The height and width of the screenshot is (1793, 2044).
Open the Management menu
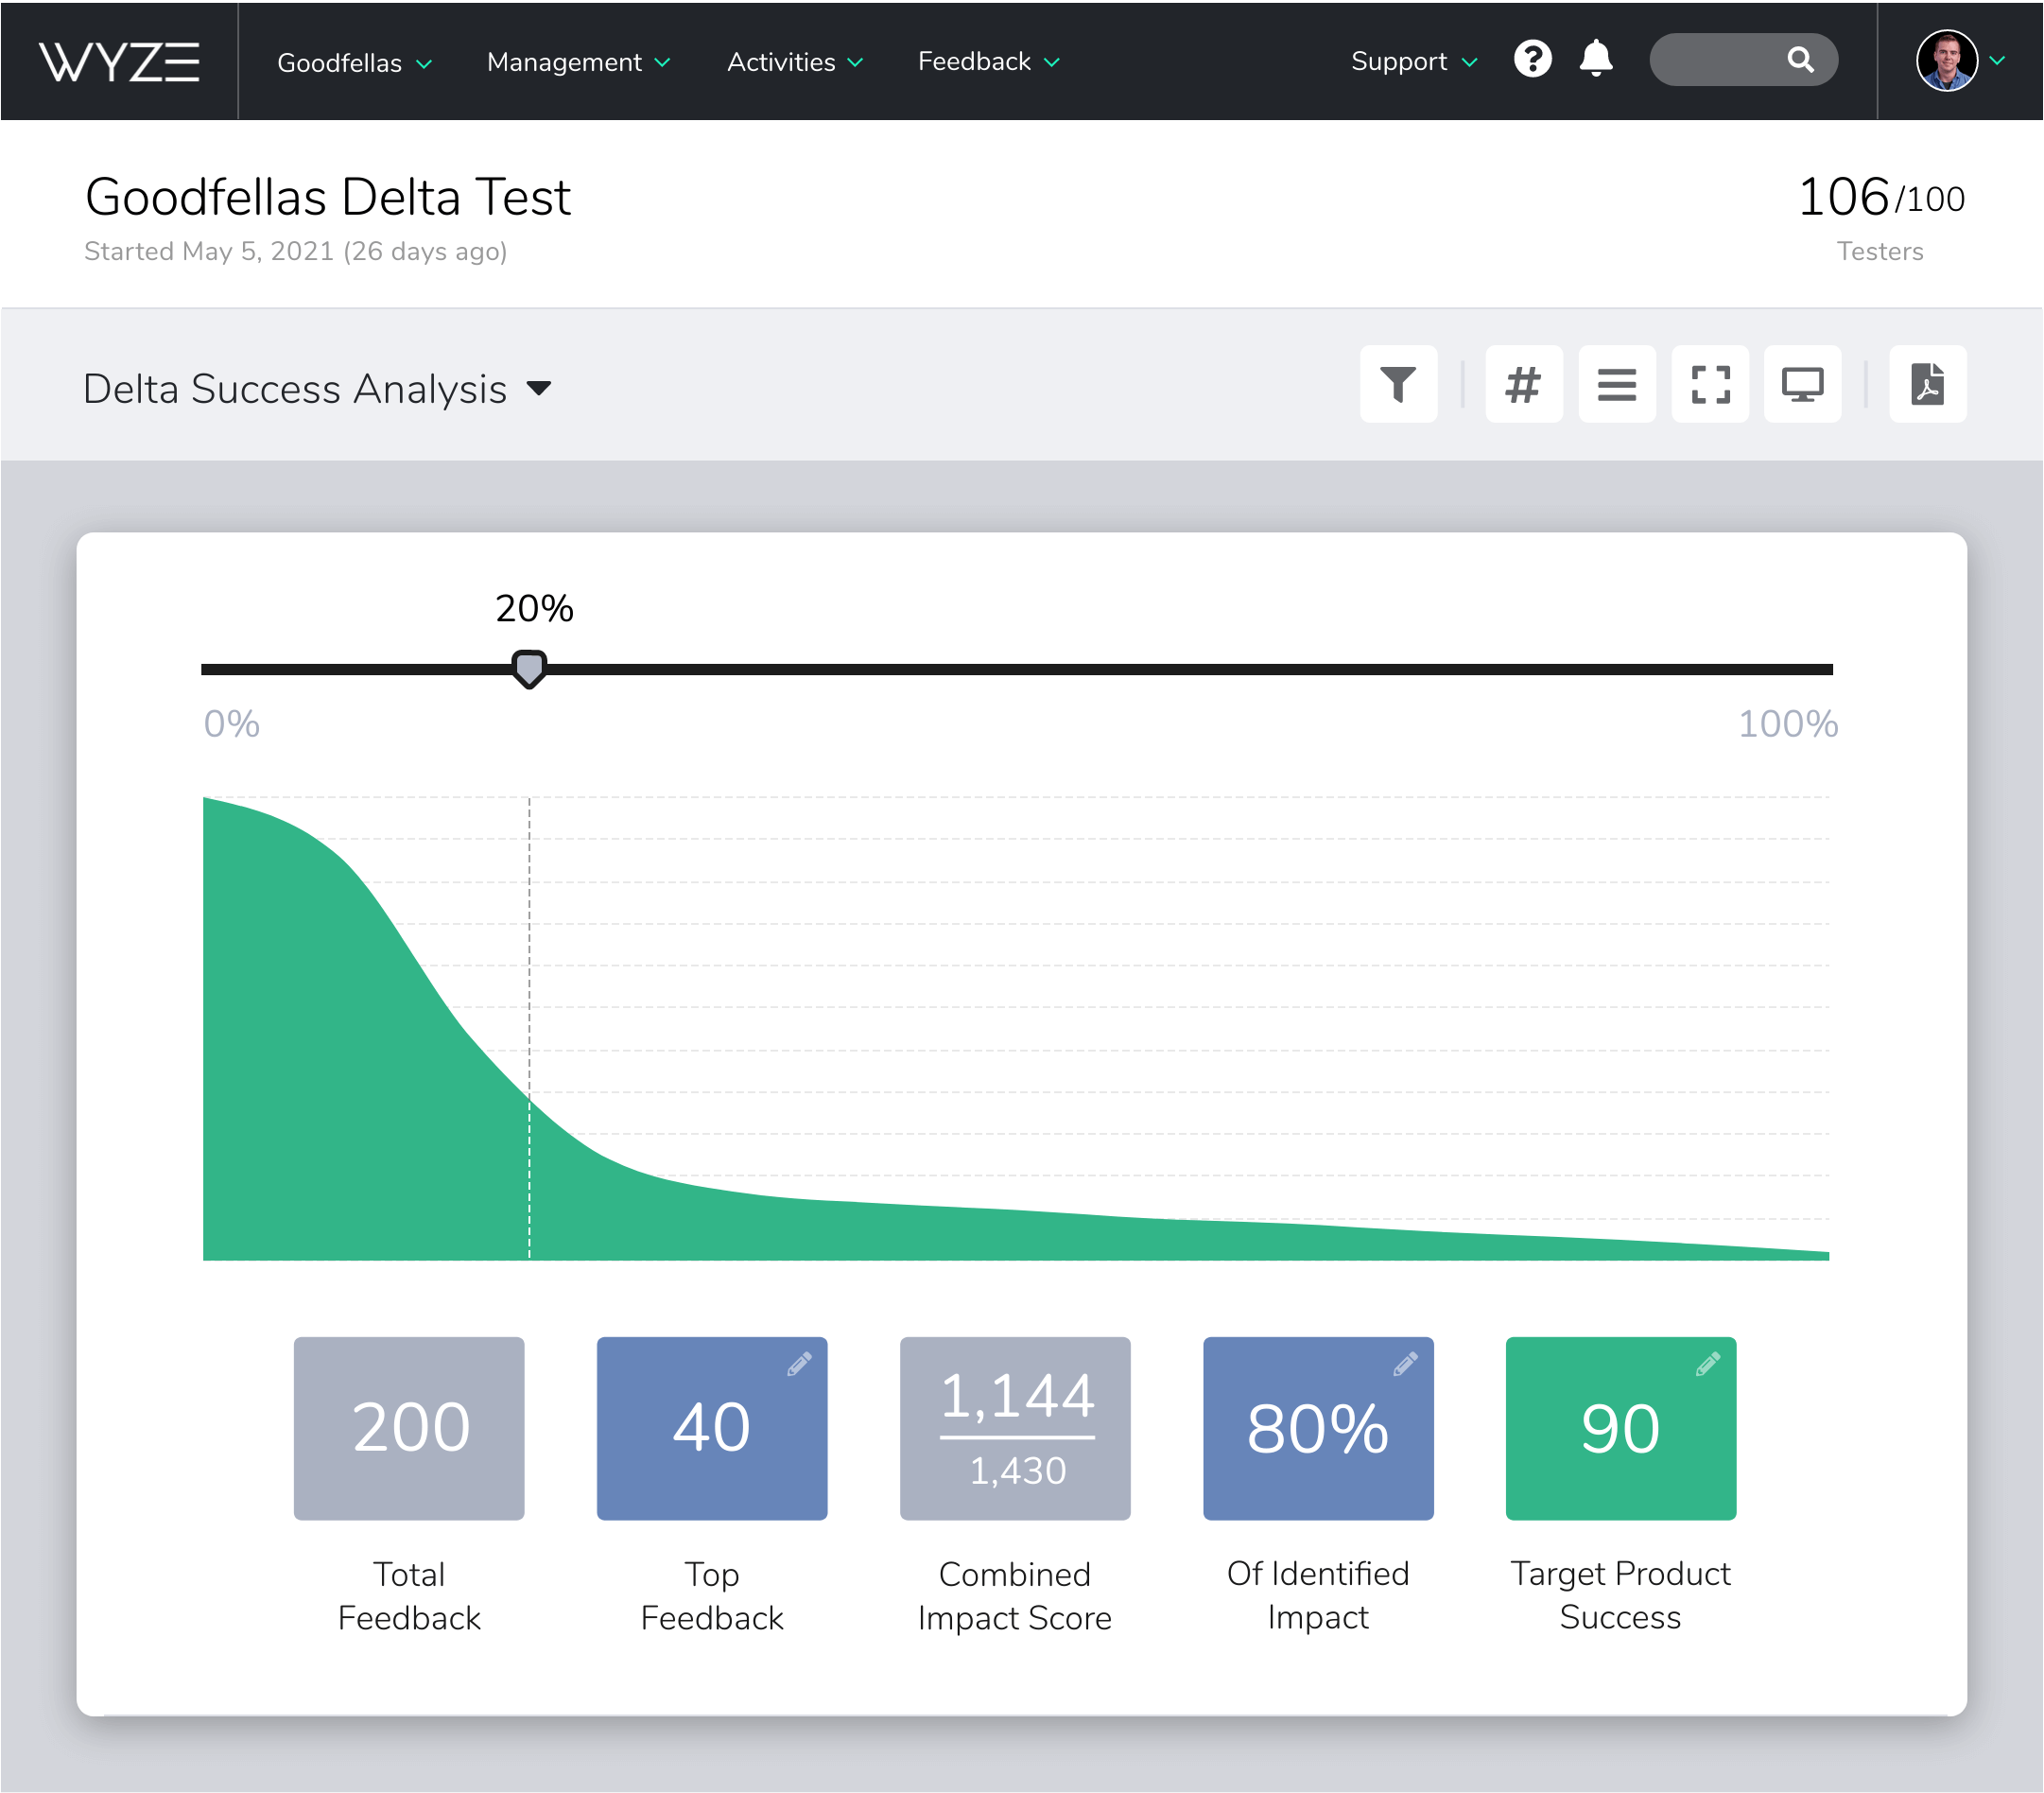[577, 62]
